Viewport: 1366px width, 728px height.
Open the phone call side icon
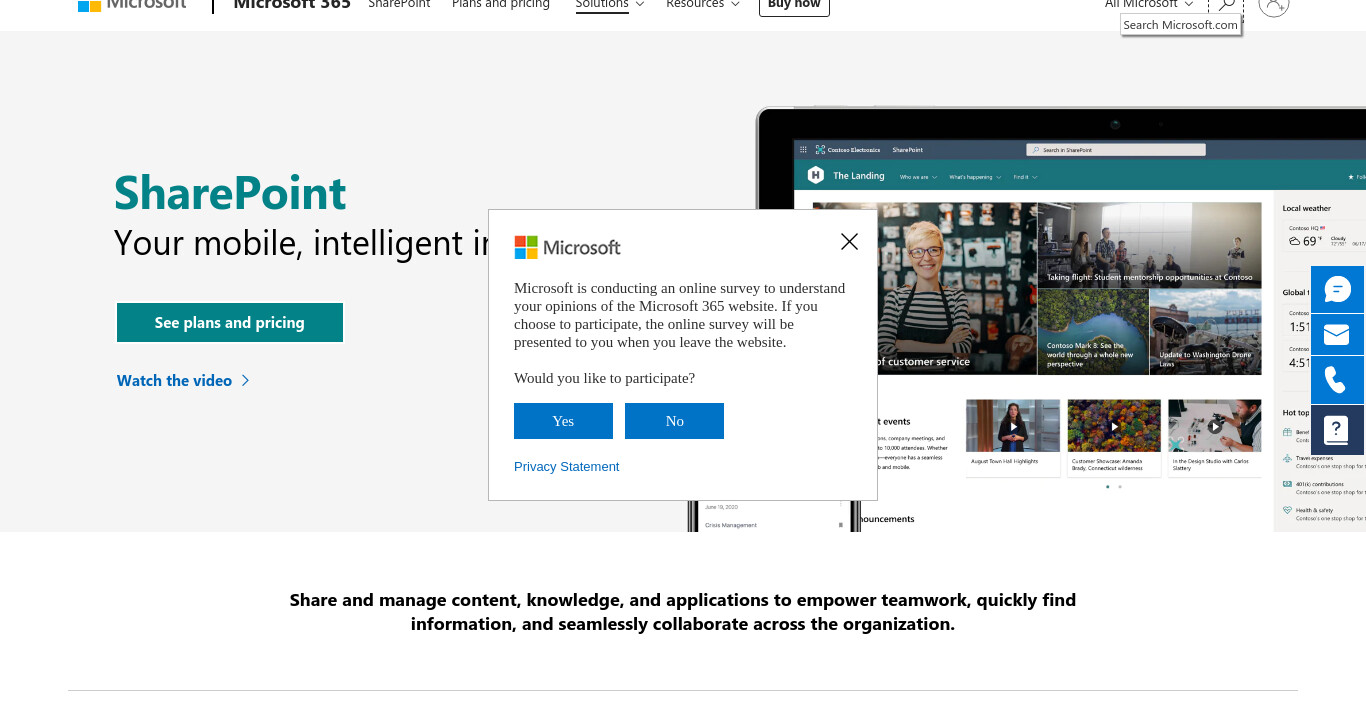point(1337,380)
